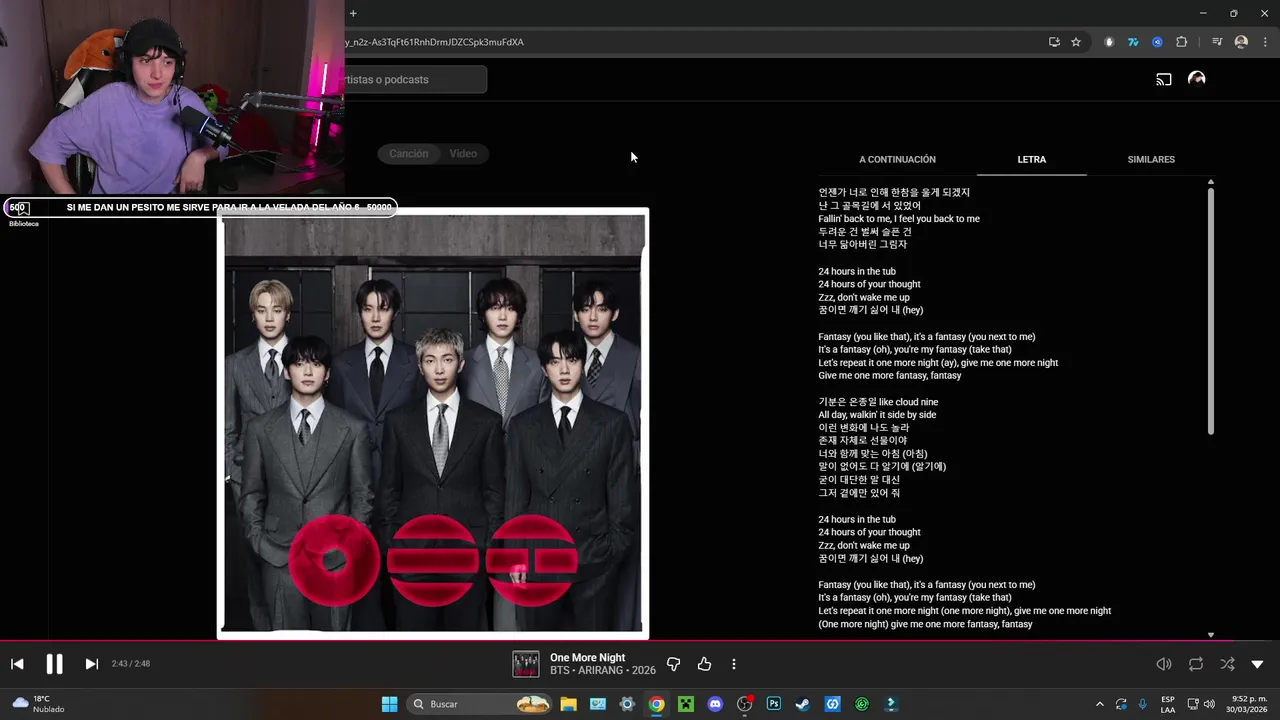Click the blue round extension icon
The width and height of the screenshot is (1280, 720).
[1157, 42]
